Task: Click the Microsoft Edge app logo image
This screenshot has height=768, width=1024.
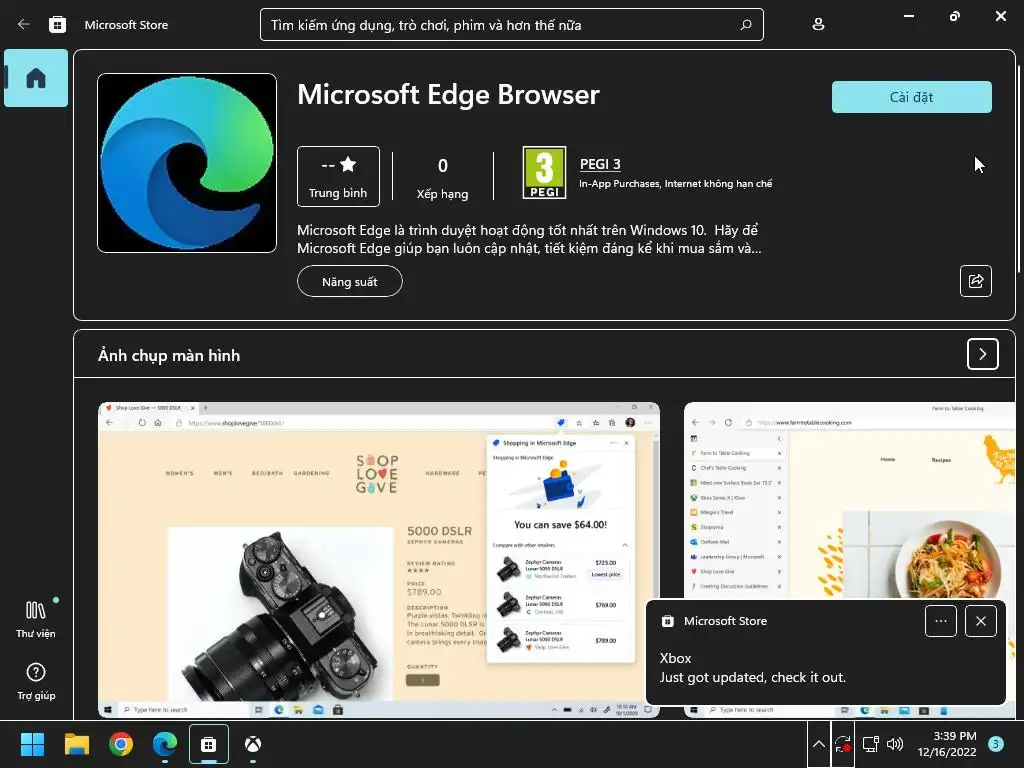Action: (187, 163)
